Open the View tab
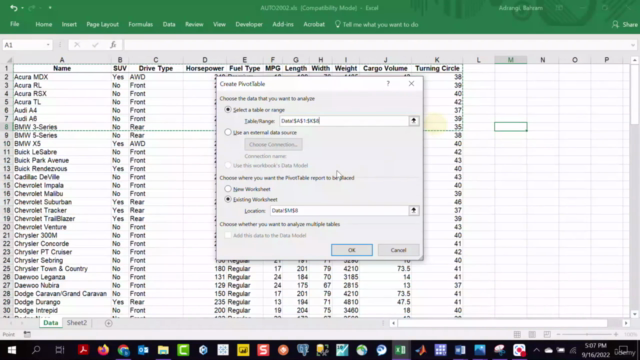 (x=219, y=24)
